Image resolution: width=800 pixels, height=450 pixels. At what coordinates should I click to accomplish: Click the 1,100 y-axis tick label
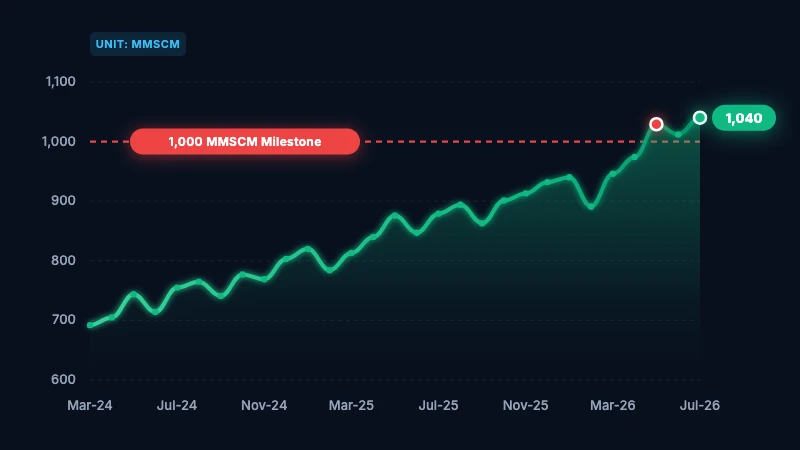pos(61,82)
